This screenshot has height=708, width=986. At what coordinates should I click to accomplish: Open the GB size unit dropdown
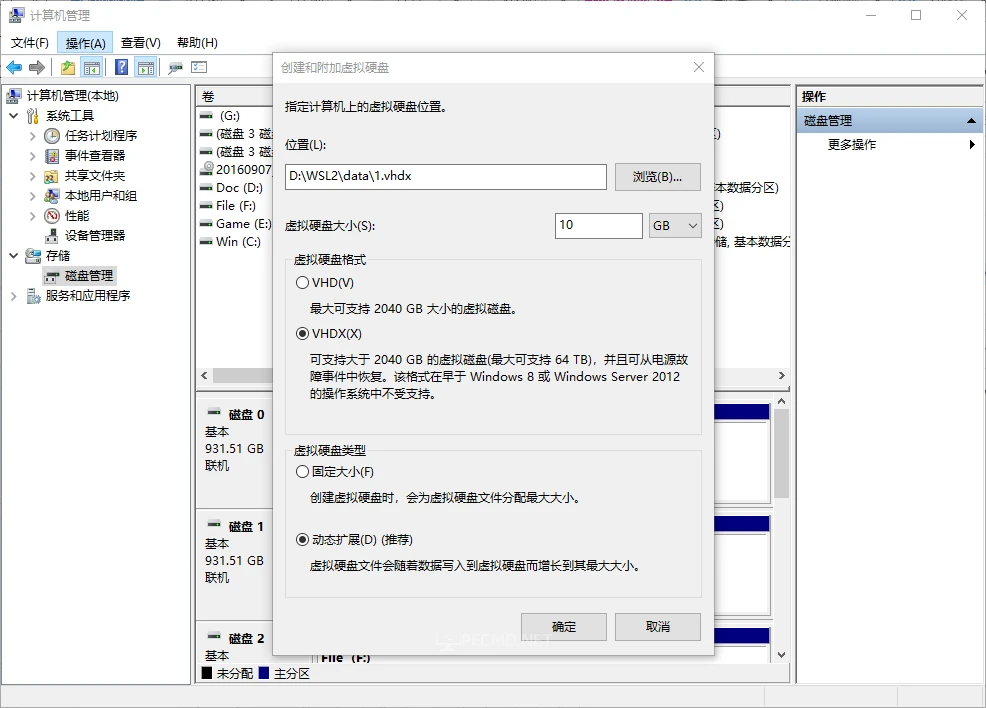coord(675,226)
